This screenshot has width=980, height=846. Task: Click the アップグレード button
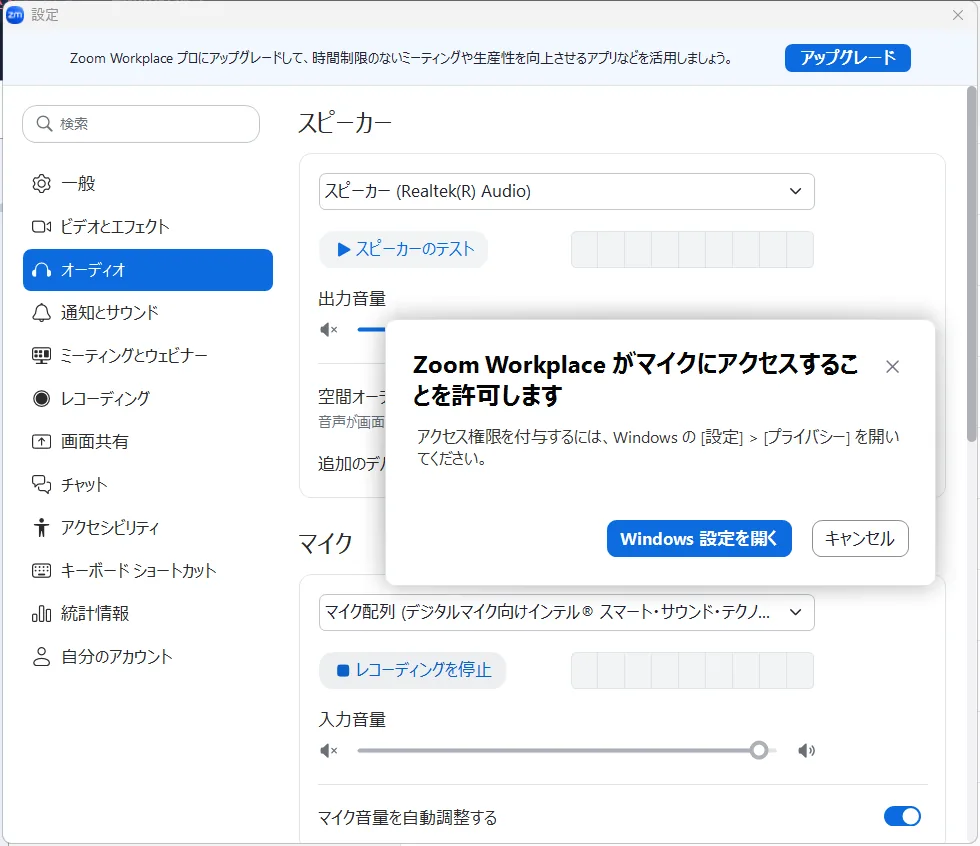click(x=848, y=58)
